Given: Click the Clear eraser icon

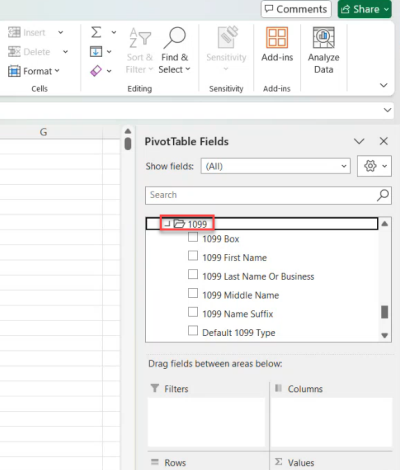Looking at the screenshot, I should pyautogui.click(x=96, y=71).
